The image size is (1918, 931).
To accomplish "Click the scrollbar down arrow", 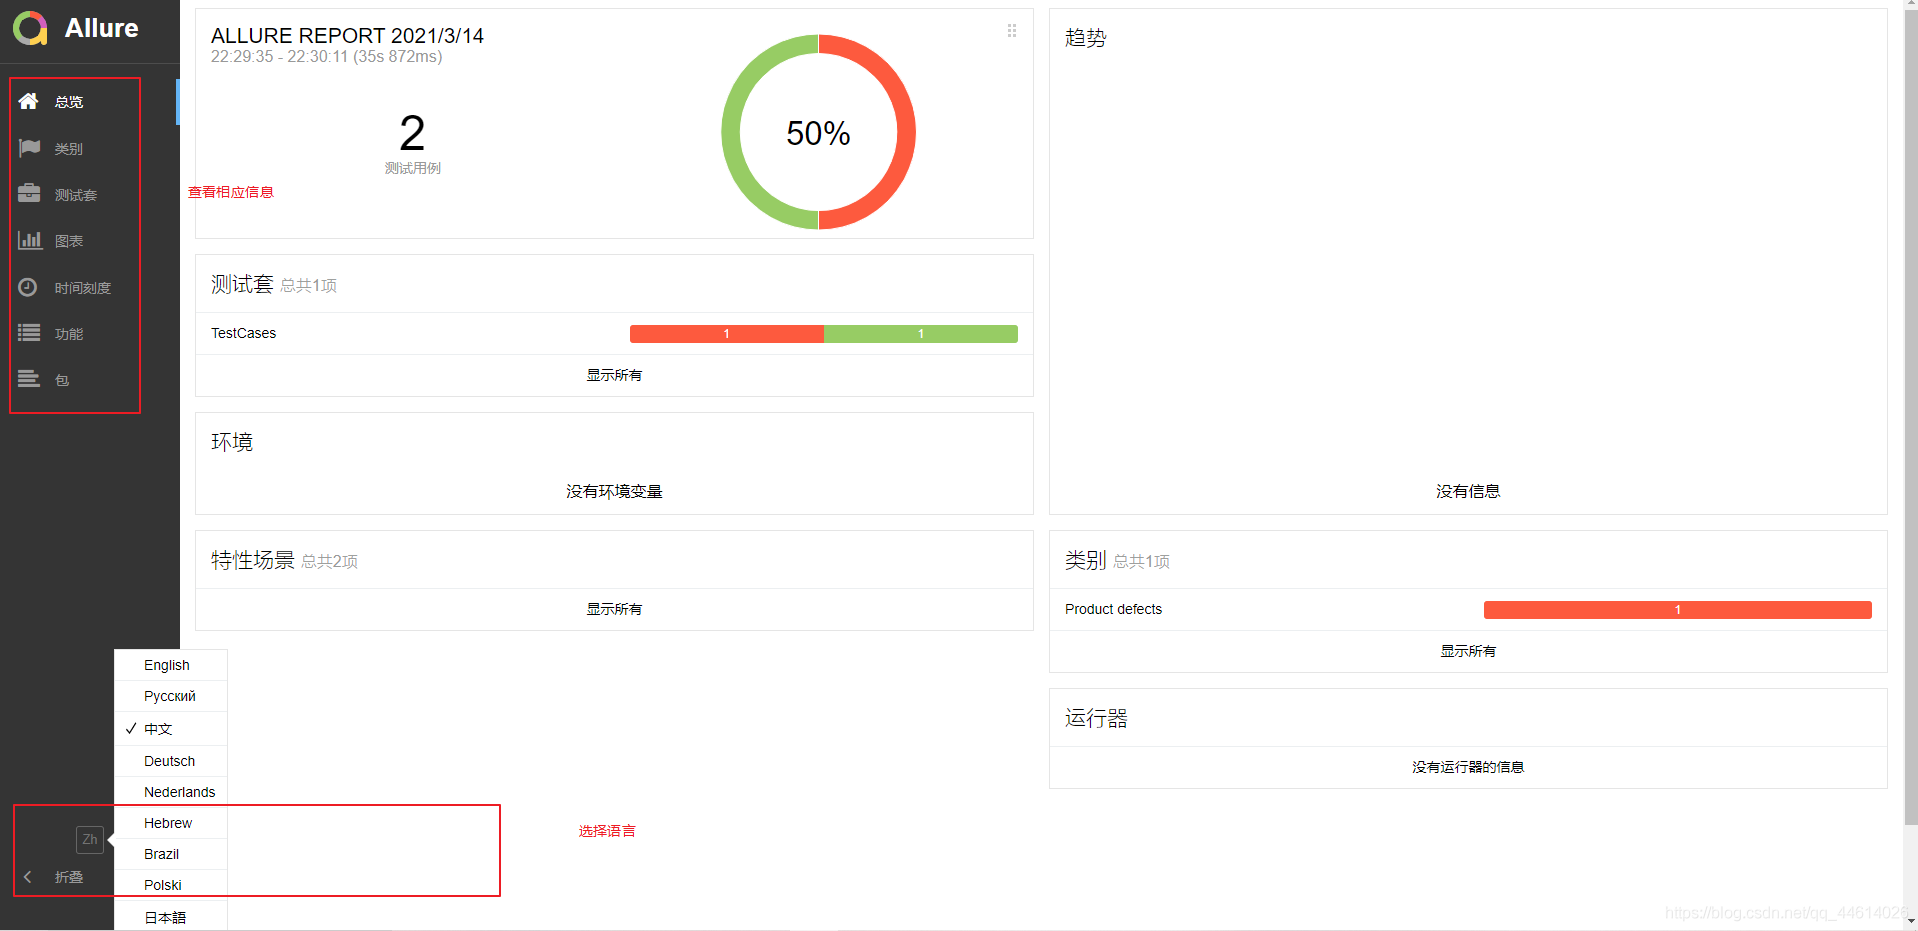I will (1910, 922).
